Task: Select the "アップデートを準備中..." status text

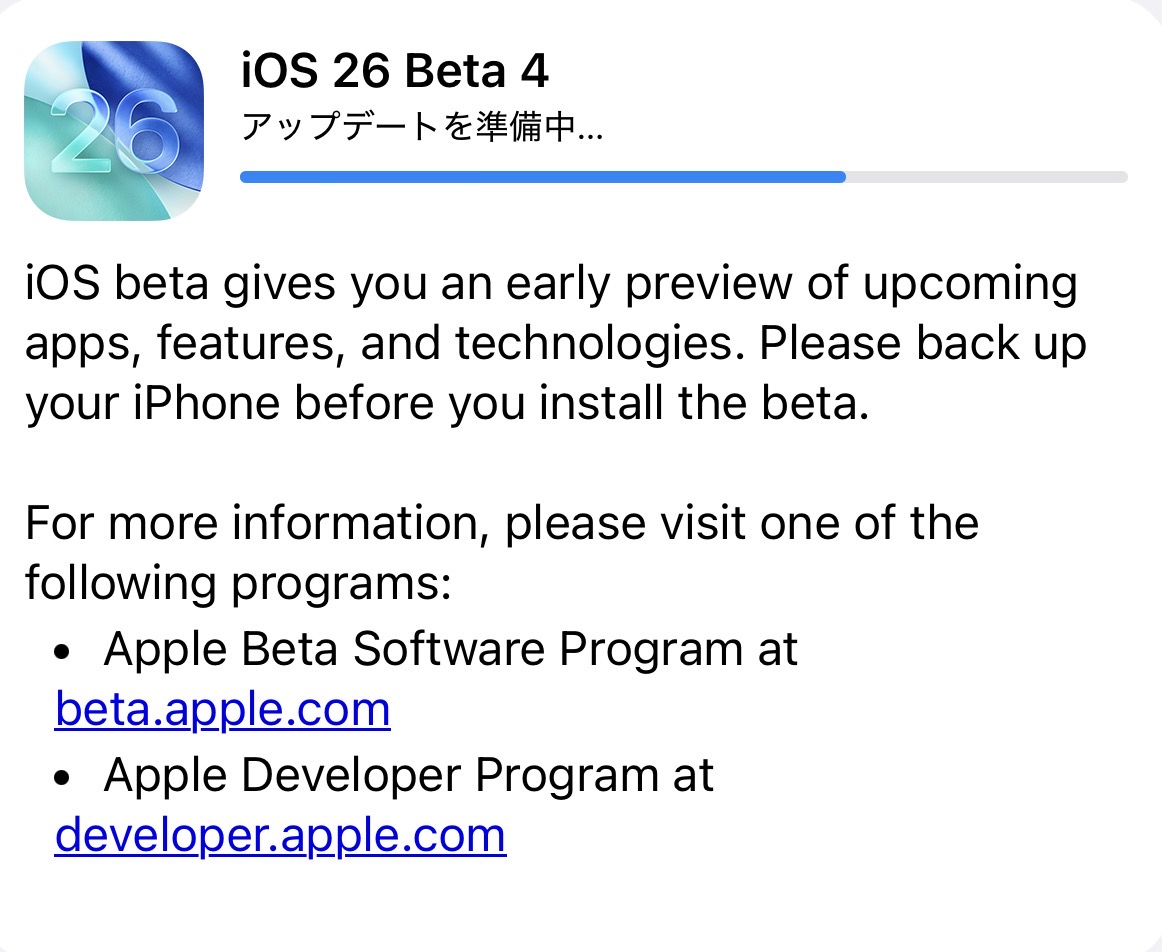Action: click(x=421, y=127)
